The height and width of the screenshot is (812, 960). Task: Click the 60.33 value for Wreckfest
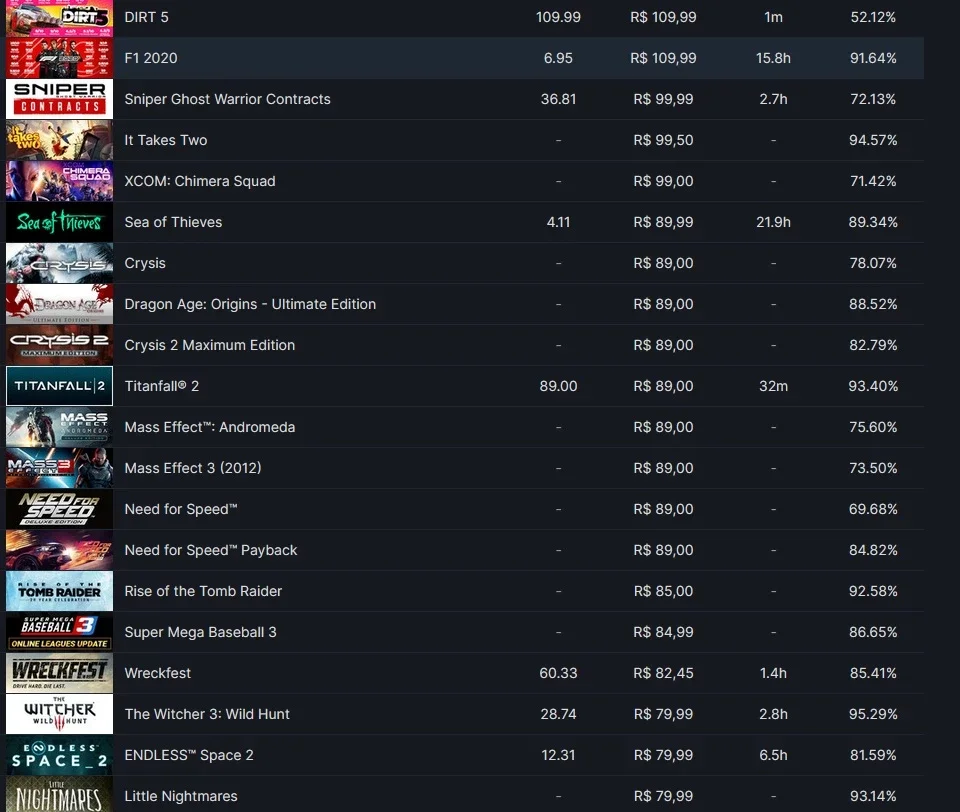point(558,674)
